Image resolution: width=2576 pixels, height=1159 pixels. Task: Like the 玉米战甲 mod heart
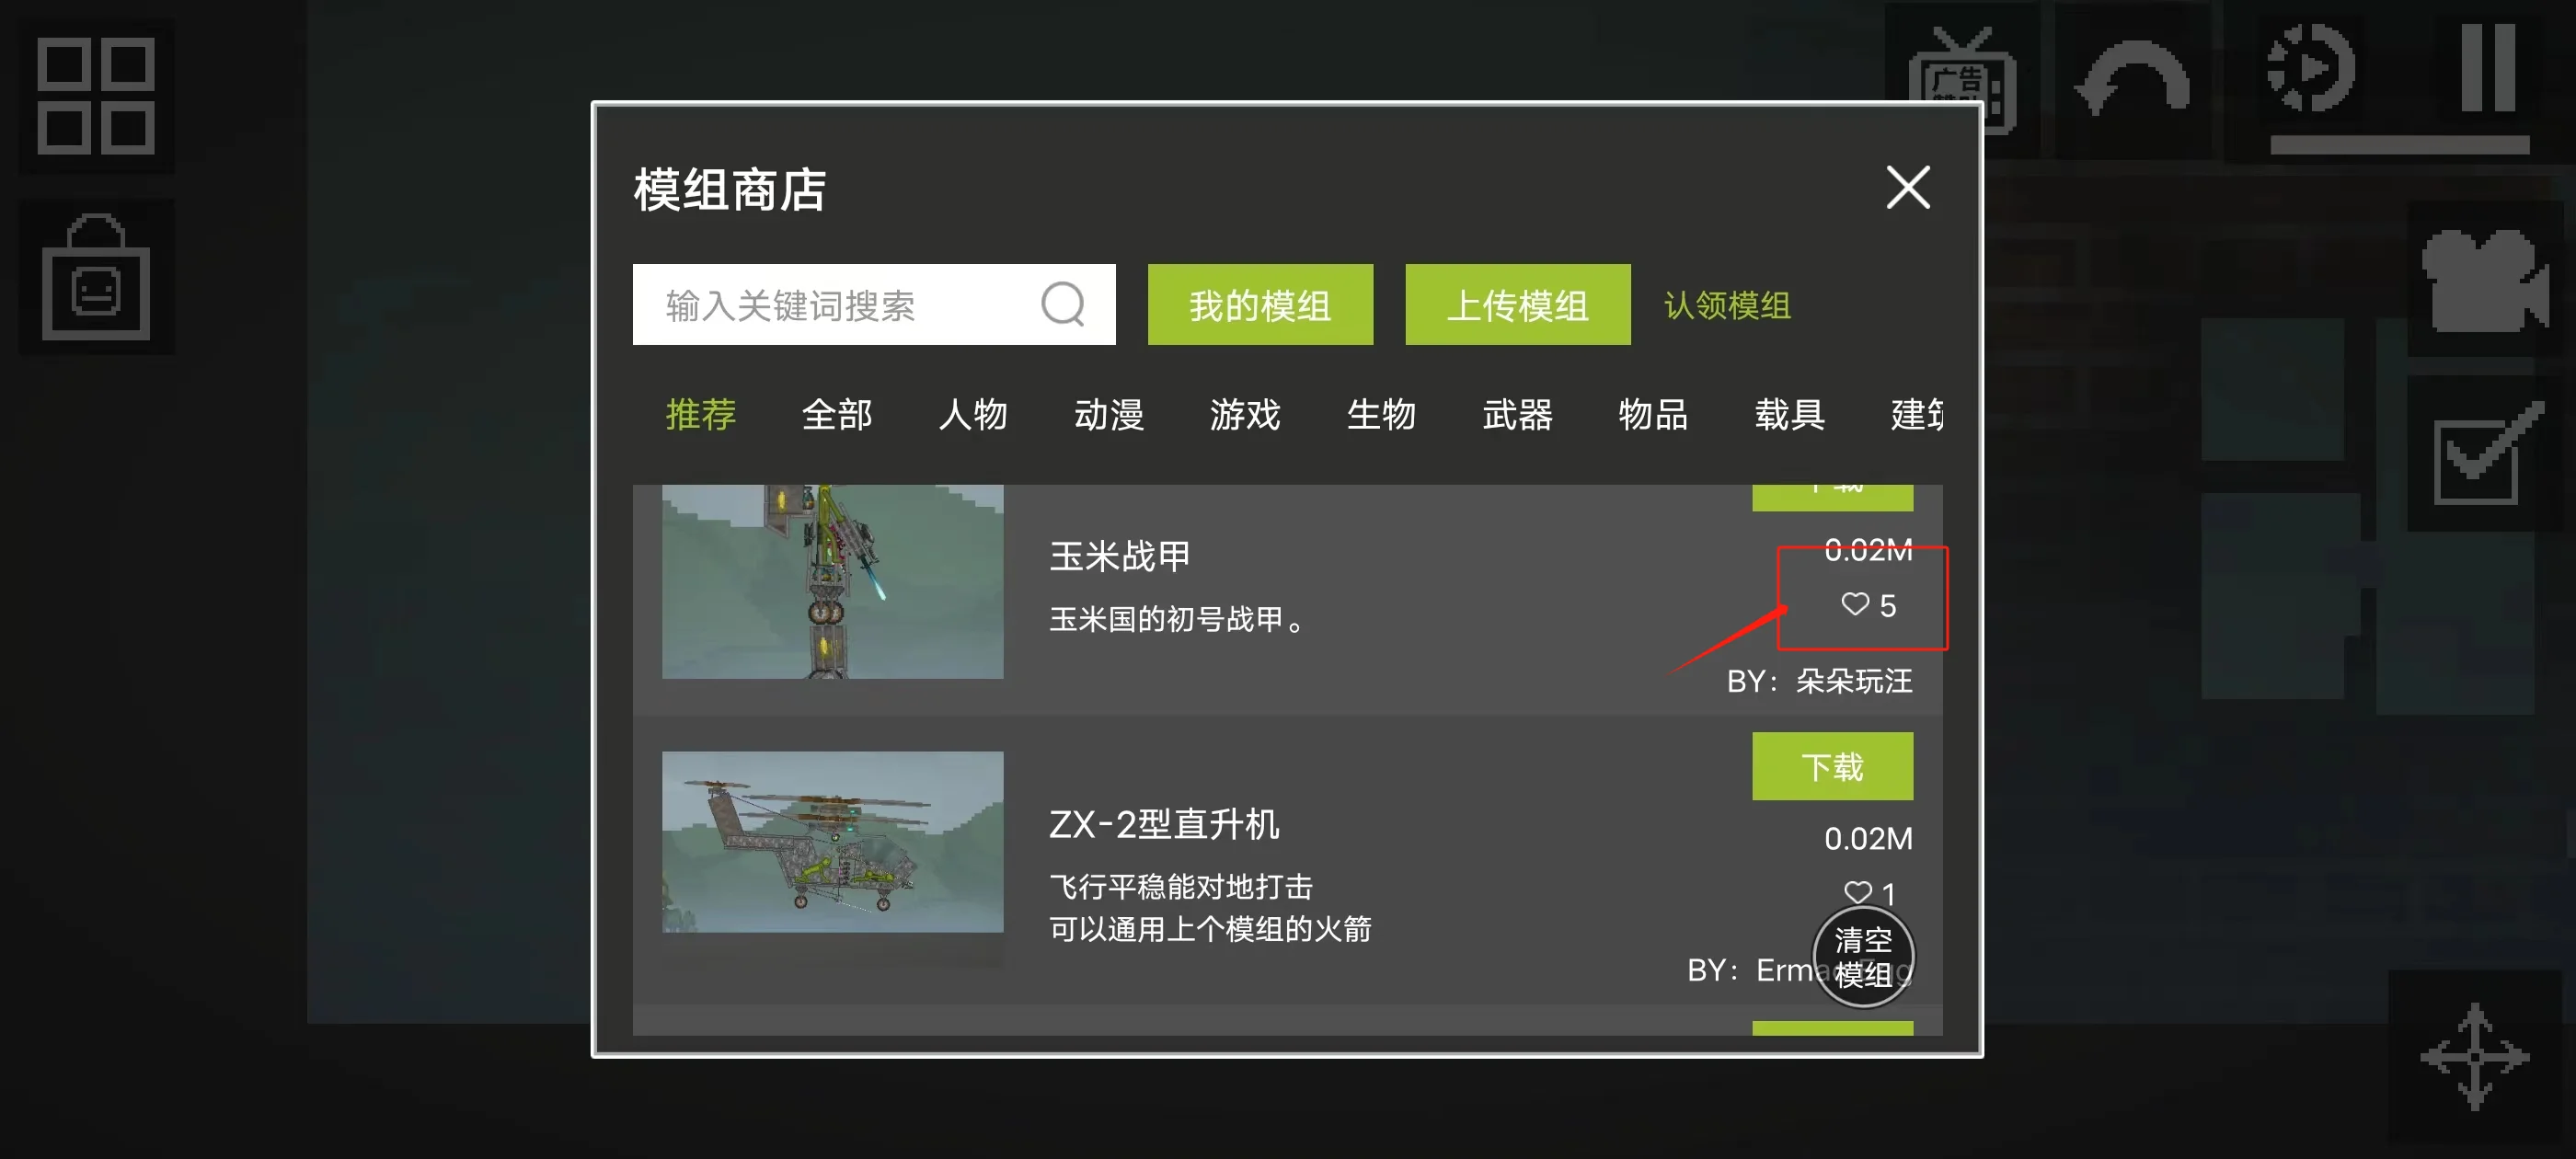pos(1855,604)
